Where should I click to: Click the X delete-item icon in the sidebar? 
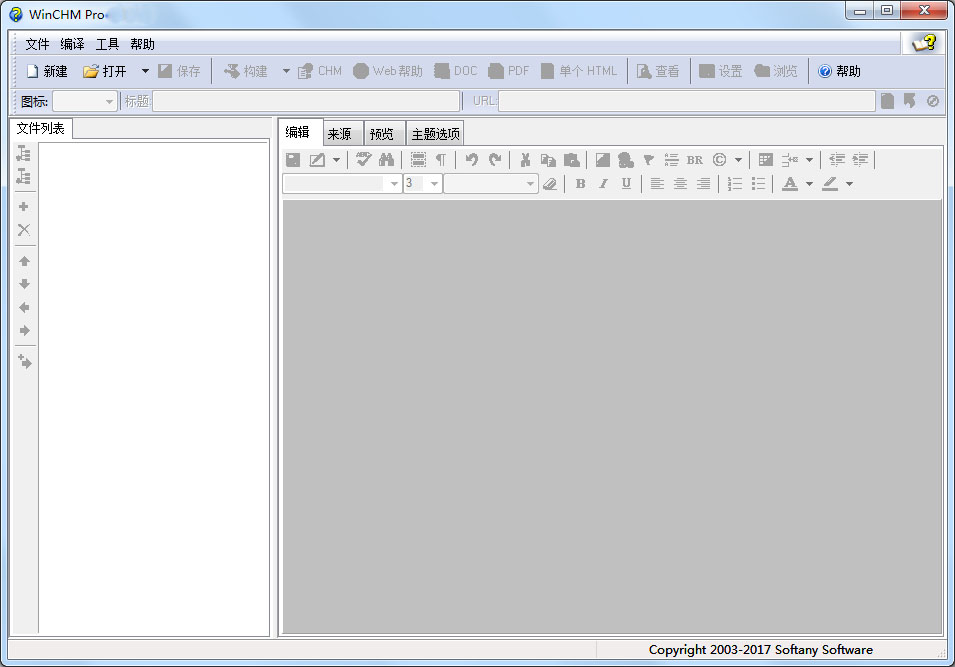click(24, 230)
